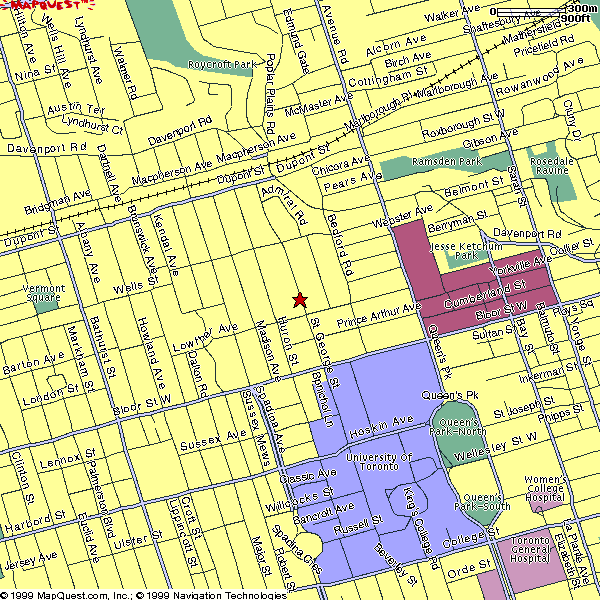Viewport: 600px width, 600px height.
Task: Click the Queen's Park-South label
Action: point(482,503)
